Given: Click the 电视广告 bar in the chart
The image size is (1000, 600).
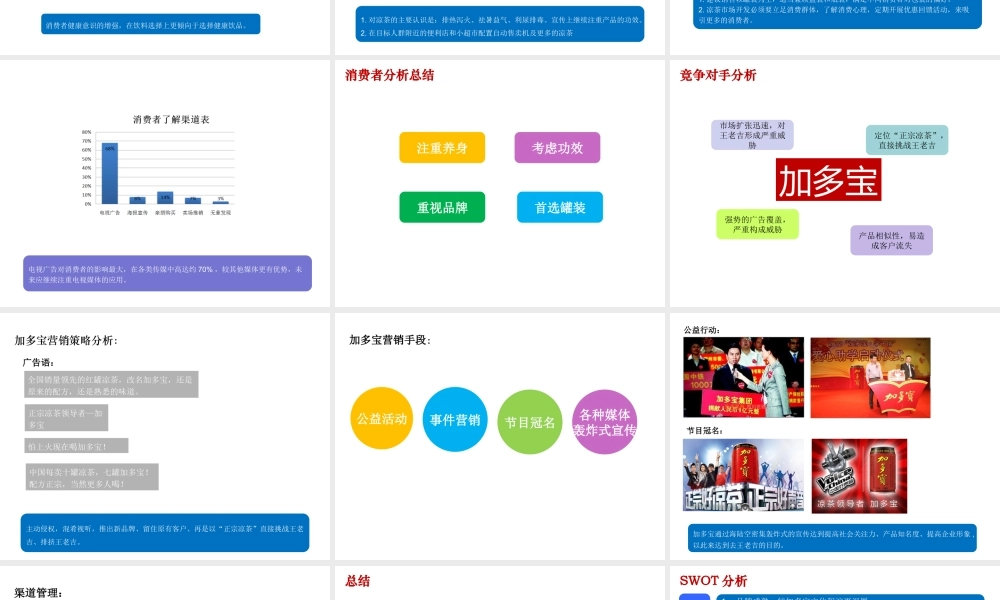Looking at the screenshot, I should coord(110,173).
